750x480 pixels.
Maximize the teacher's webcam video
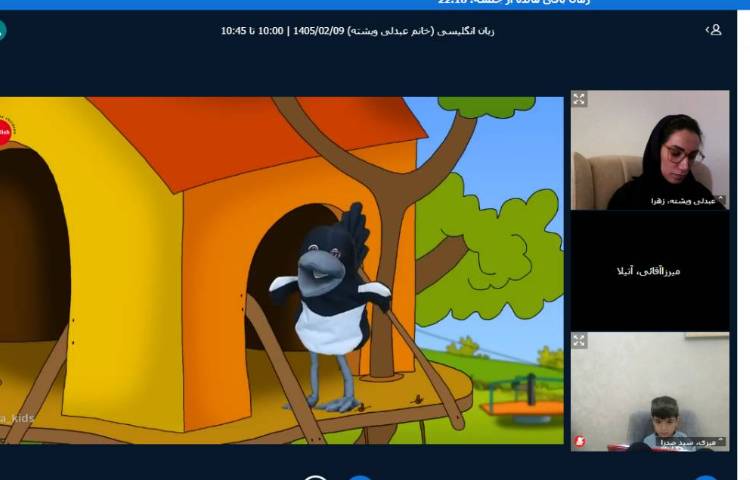(x=579, y=99)
